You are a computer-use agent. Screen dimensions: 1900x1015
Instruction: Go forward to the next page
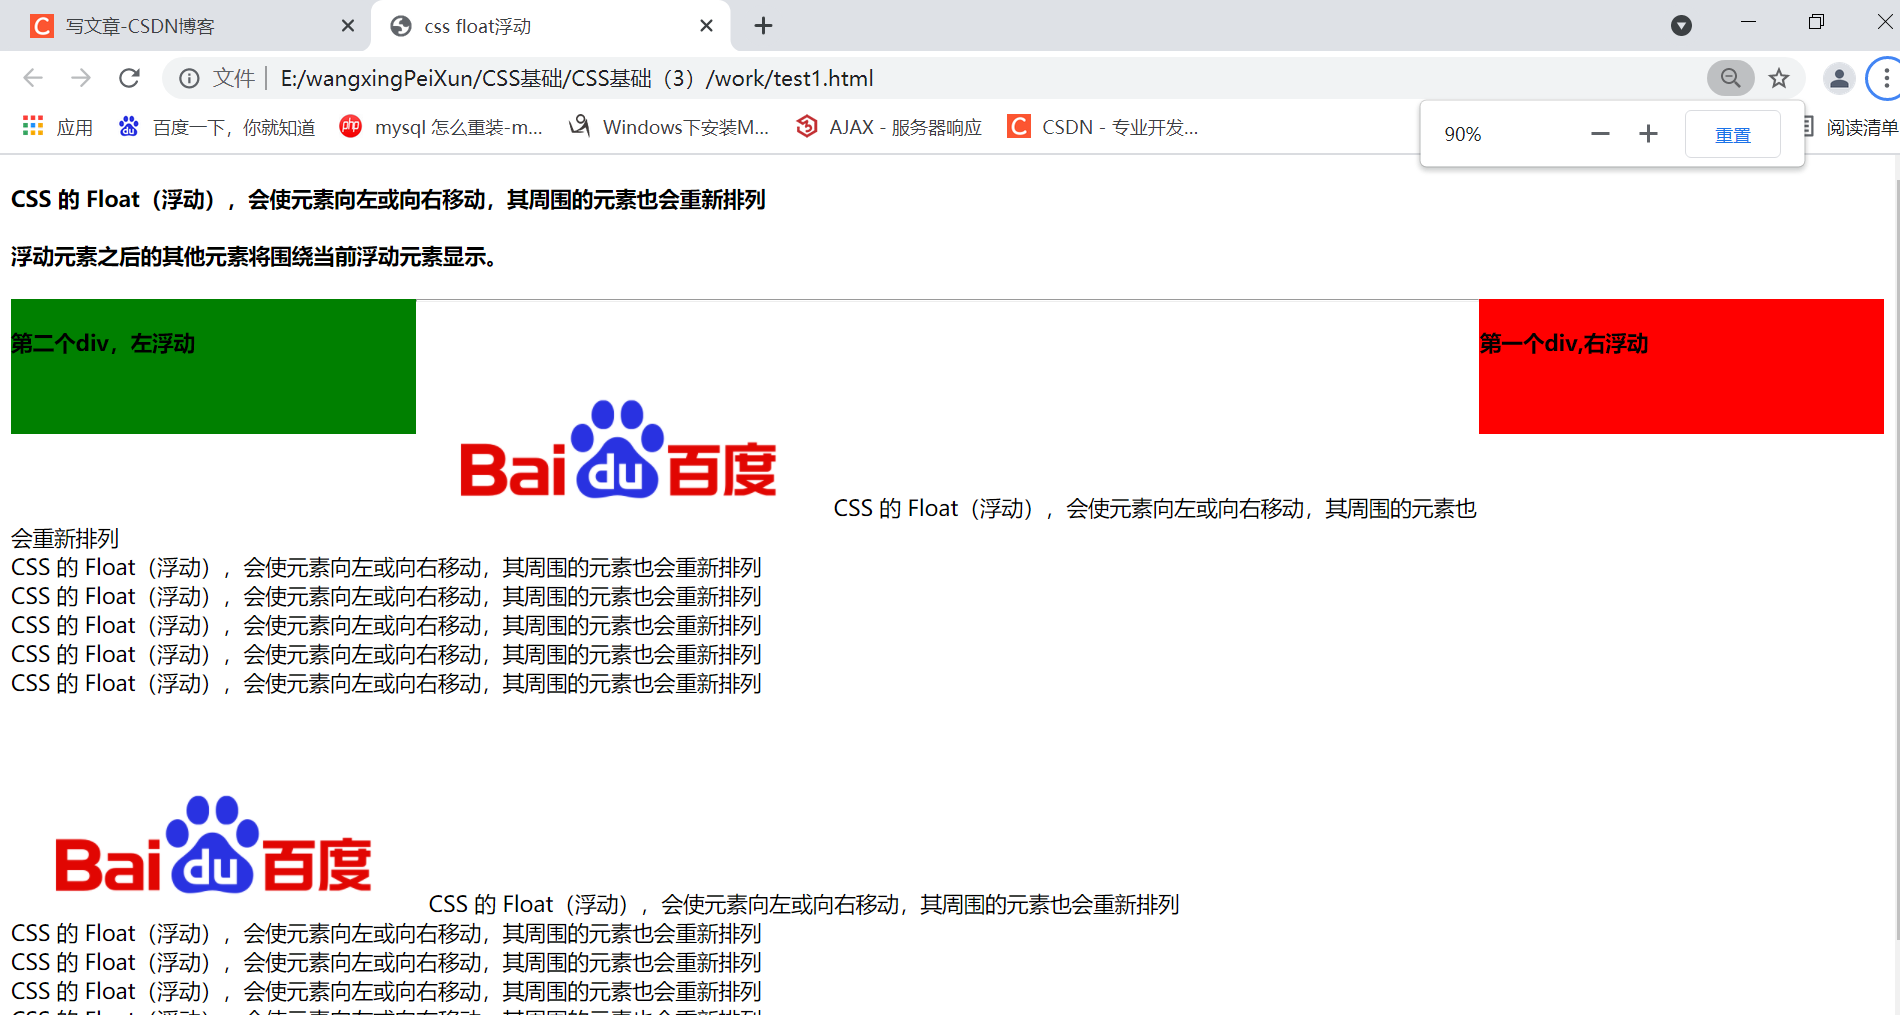[x=81, y=78]
